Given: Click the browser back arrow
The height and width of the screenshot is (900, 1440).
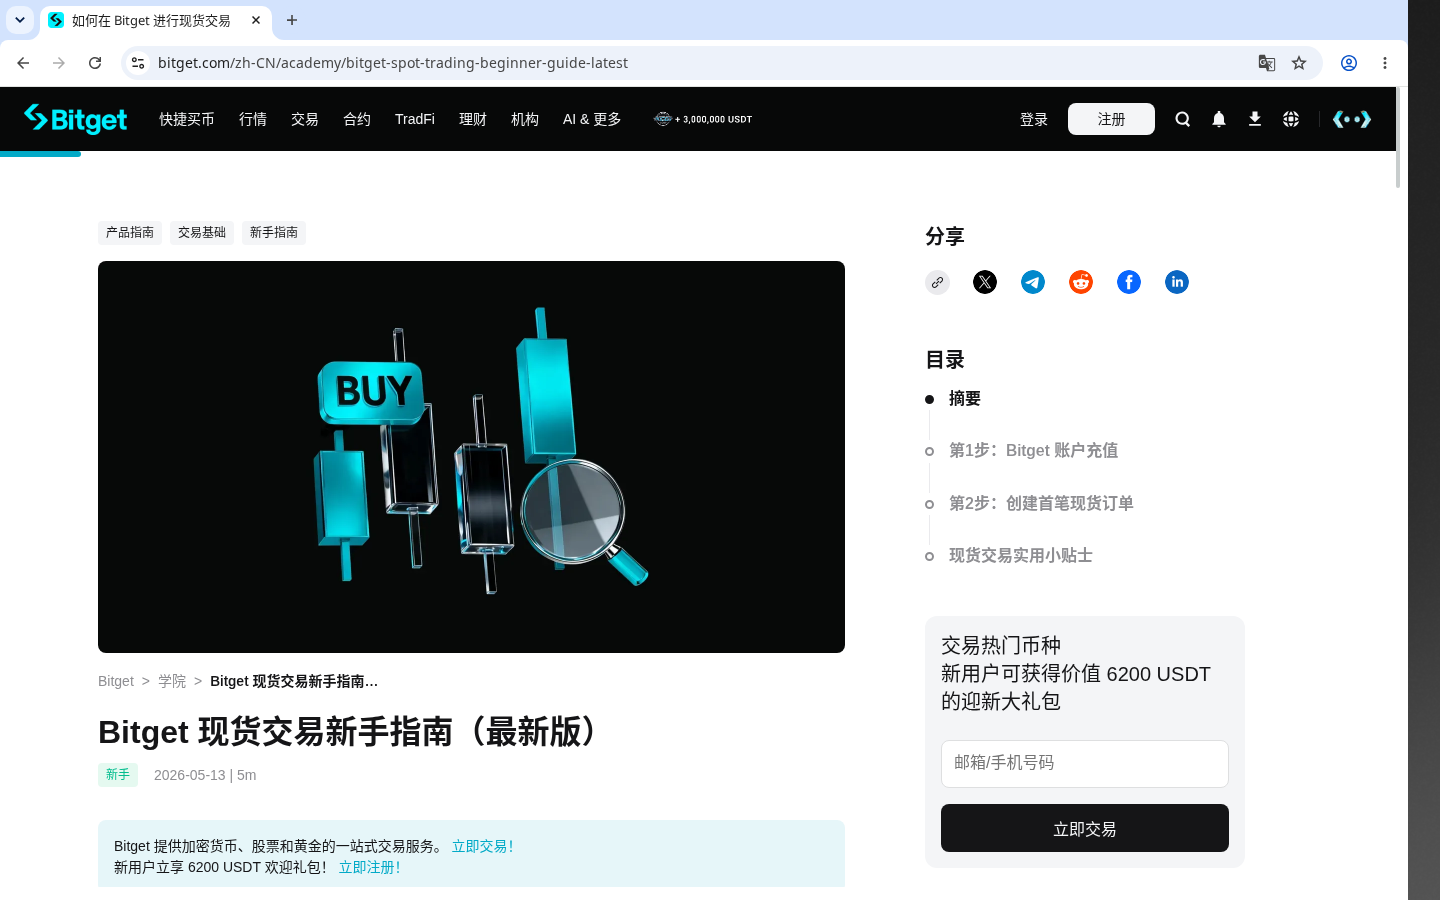Looking at the screenshot, I should 23,63.
